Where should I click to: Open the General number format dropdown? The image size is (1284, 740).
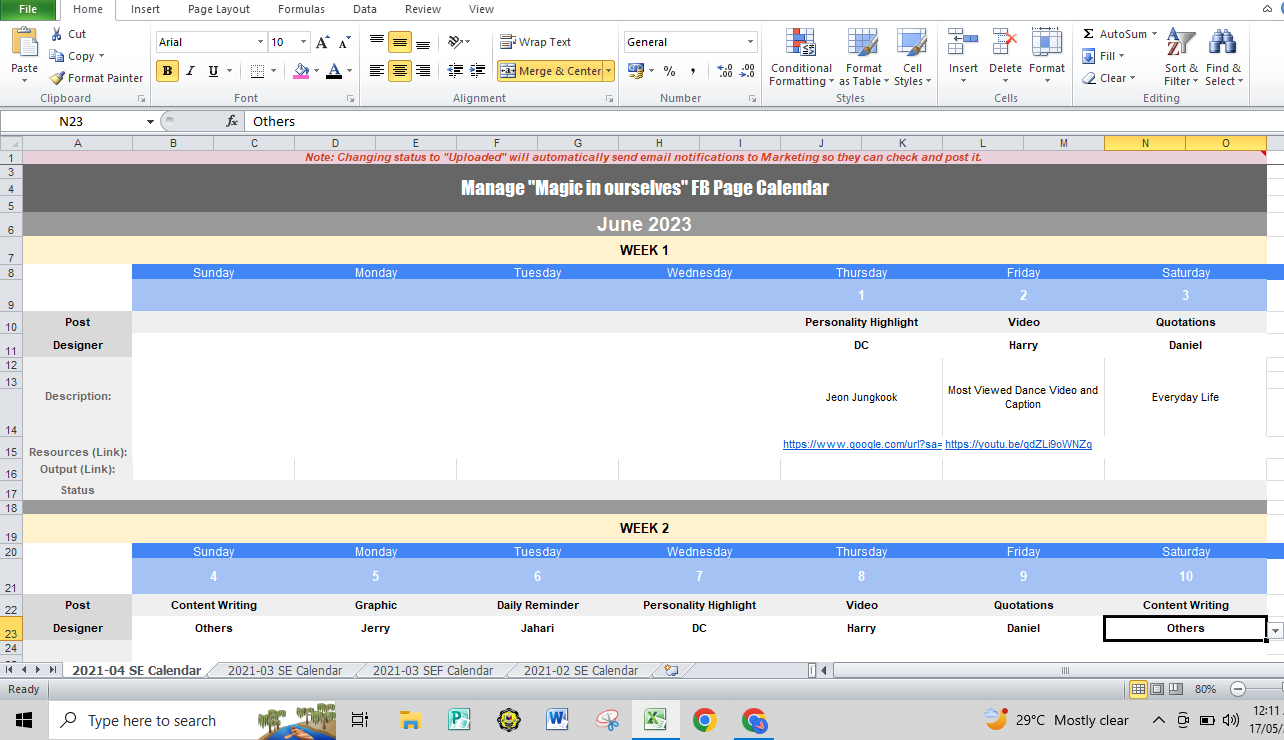click(750, 42)
